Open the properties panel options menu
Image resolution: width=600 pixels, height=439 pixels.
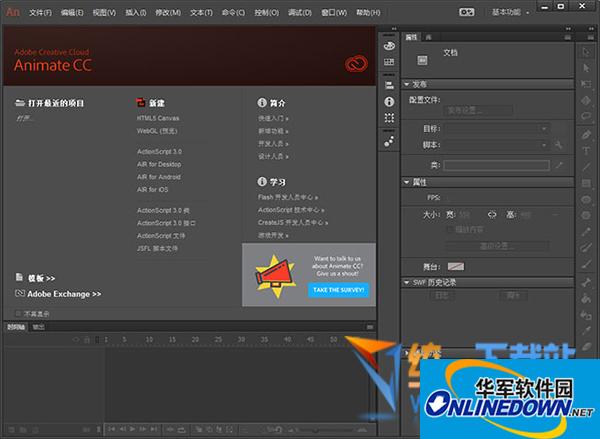click(x=567, y=37)
